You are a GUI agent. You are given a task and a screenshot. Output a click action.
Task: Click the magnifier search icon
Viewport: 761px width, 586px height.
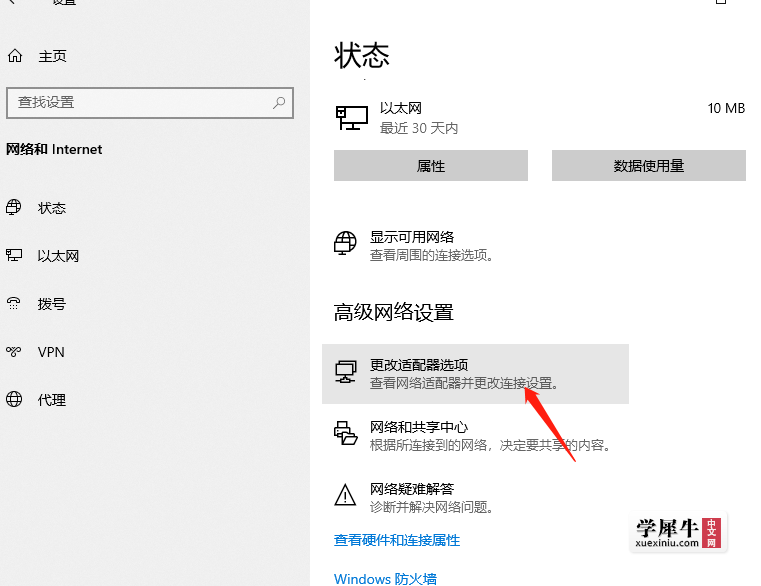279,102
